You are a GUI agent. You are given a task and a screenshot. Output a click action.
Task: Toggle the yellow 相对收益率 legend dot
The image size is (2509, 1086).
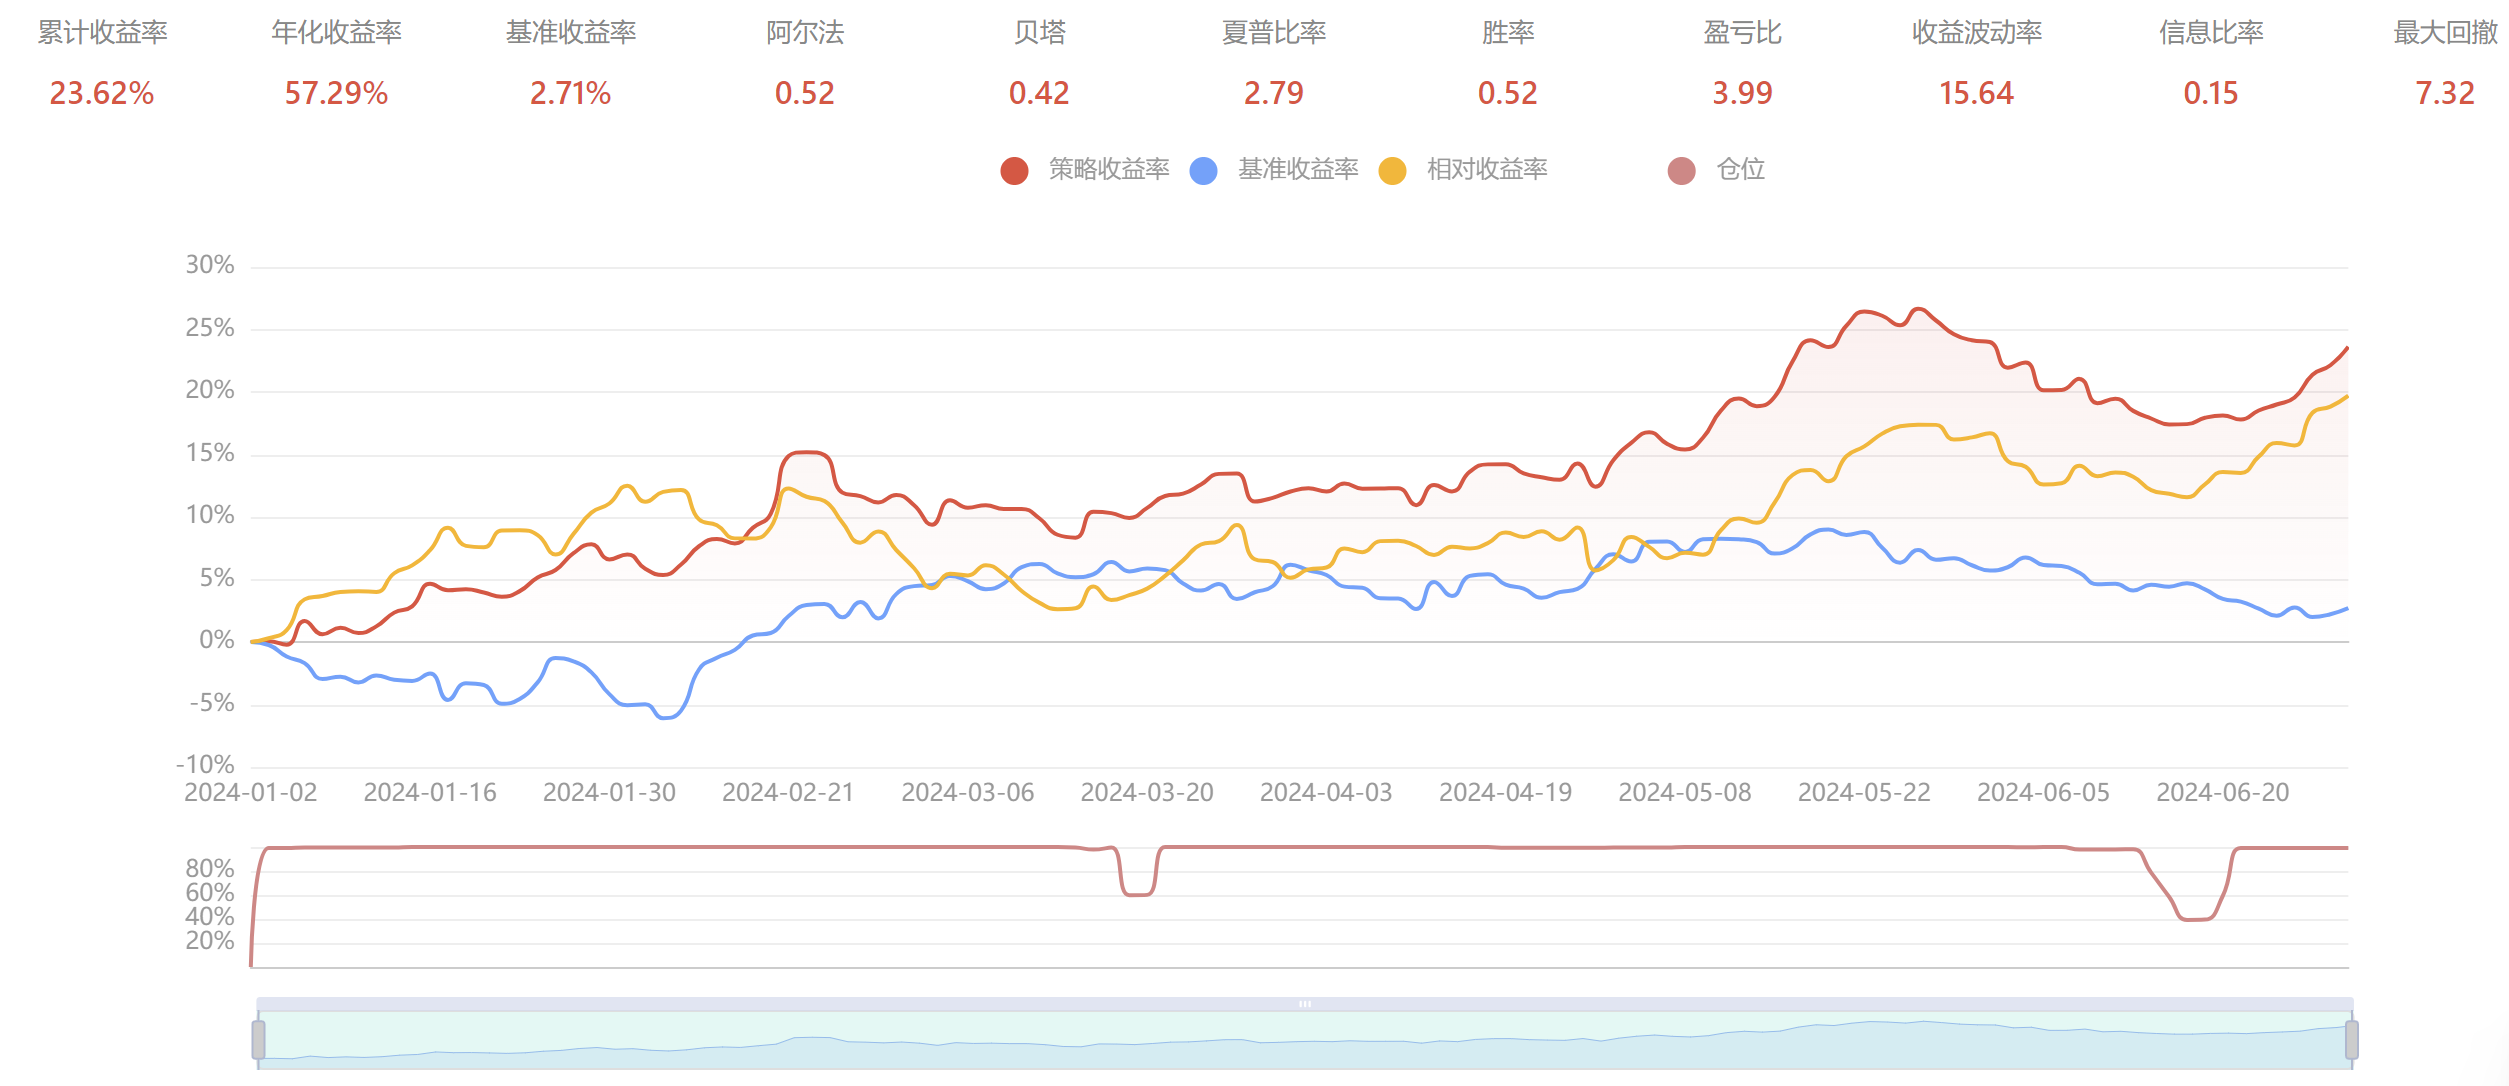[x=1392, y=171]
